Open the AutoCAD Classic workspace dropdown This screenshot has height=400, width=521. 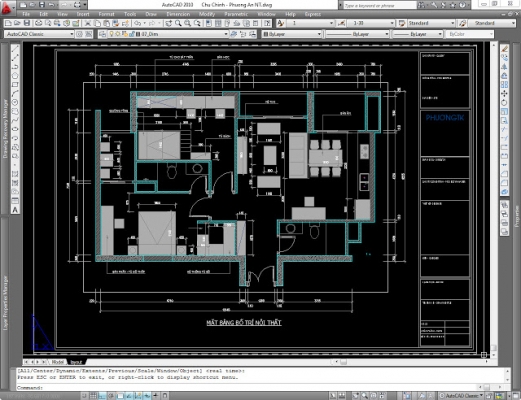tap(39, 34)
